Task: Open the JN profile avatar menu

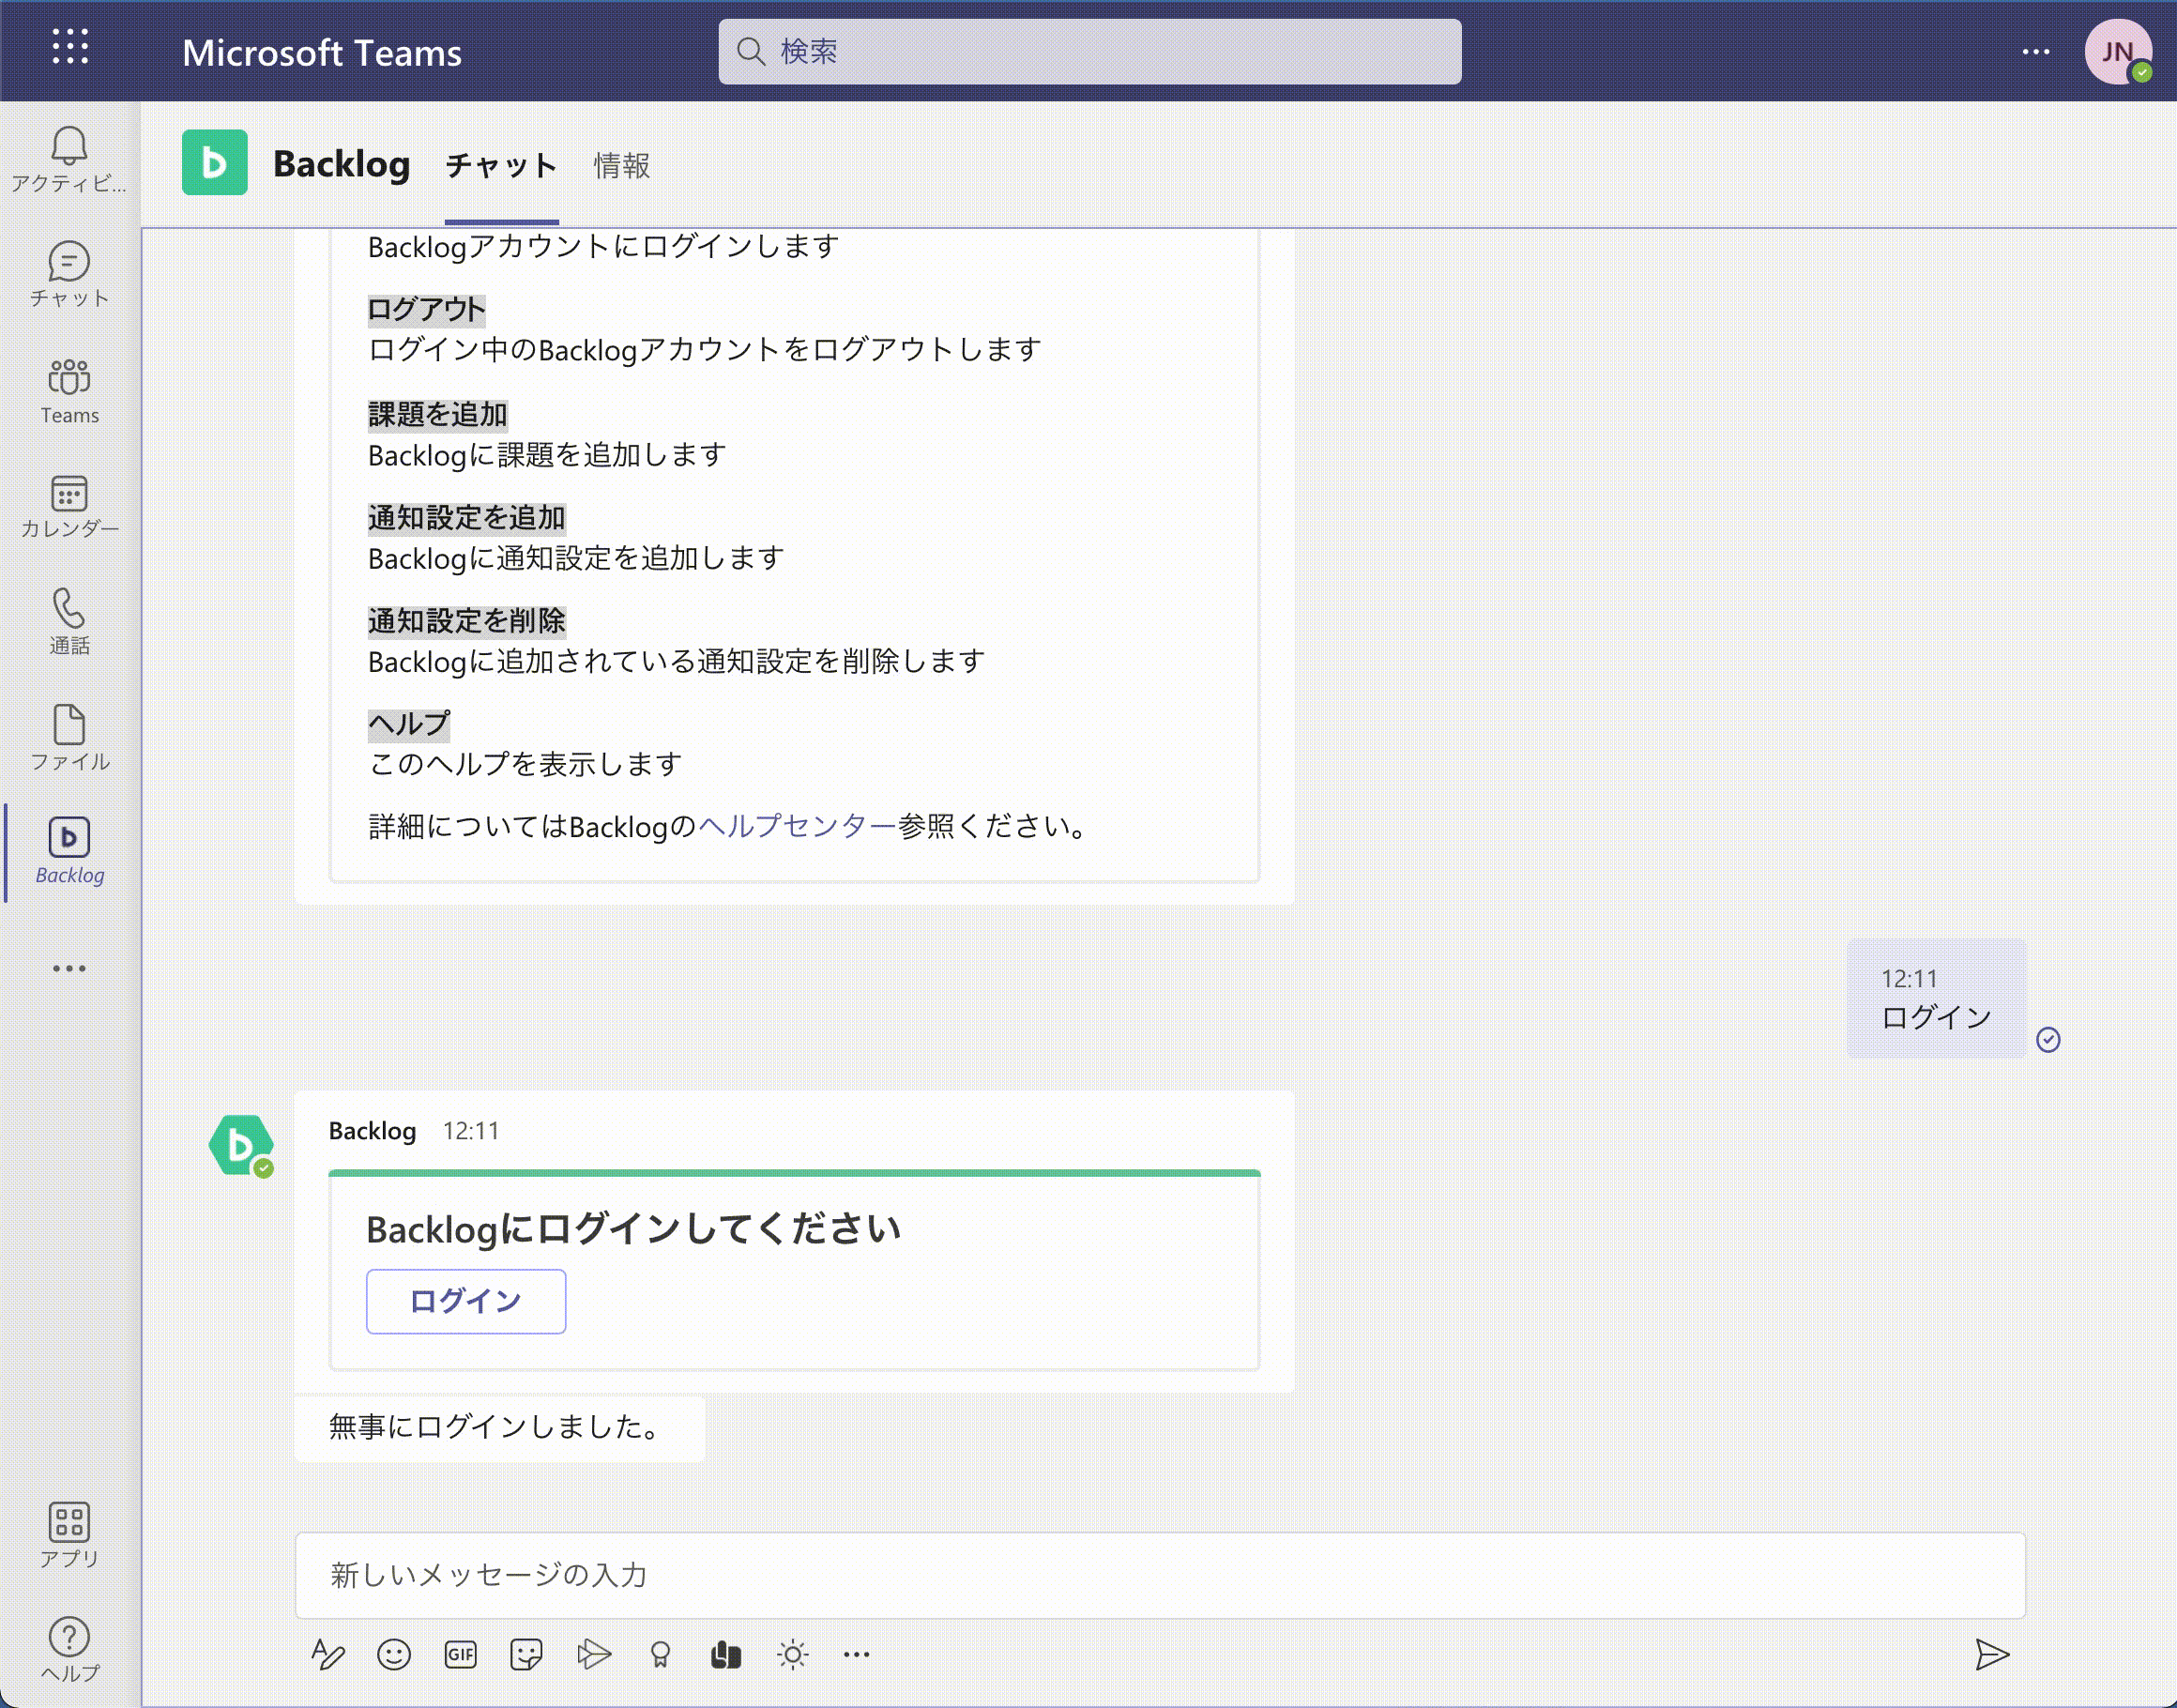Action: click(2117, 52)
